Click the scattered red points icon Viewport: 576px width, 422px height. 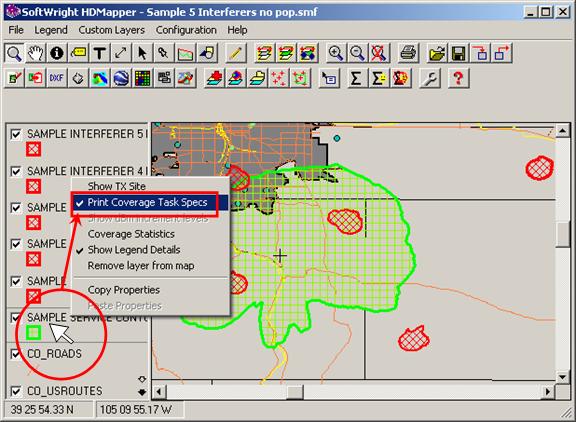tap(278, 78)
